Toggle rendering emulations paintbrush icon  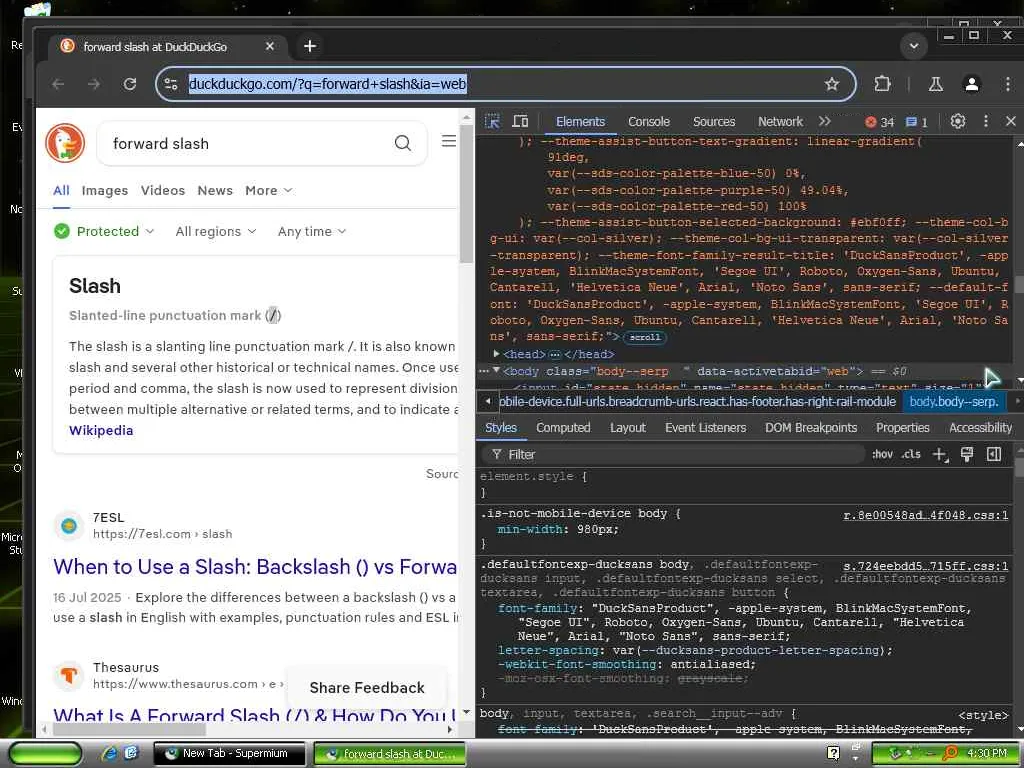967,455
